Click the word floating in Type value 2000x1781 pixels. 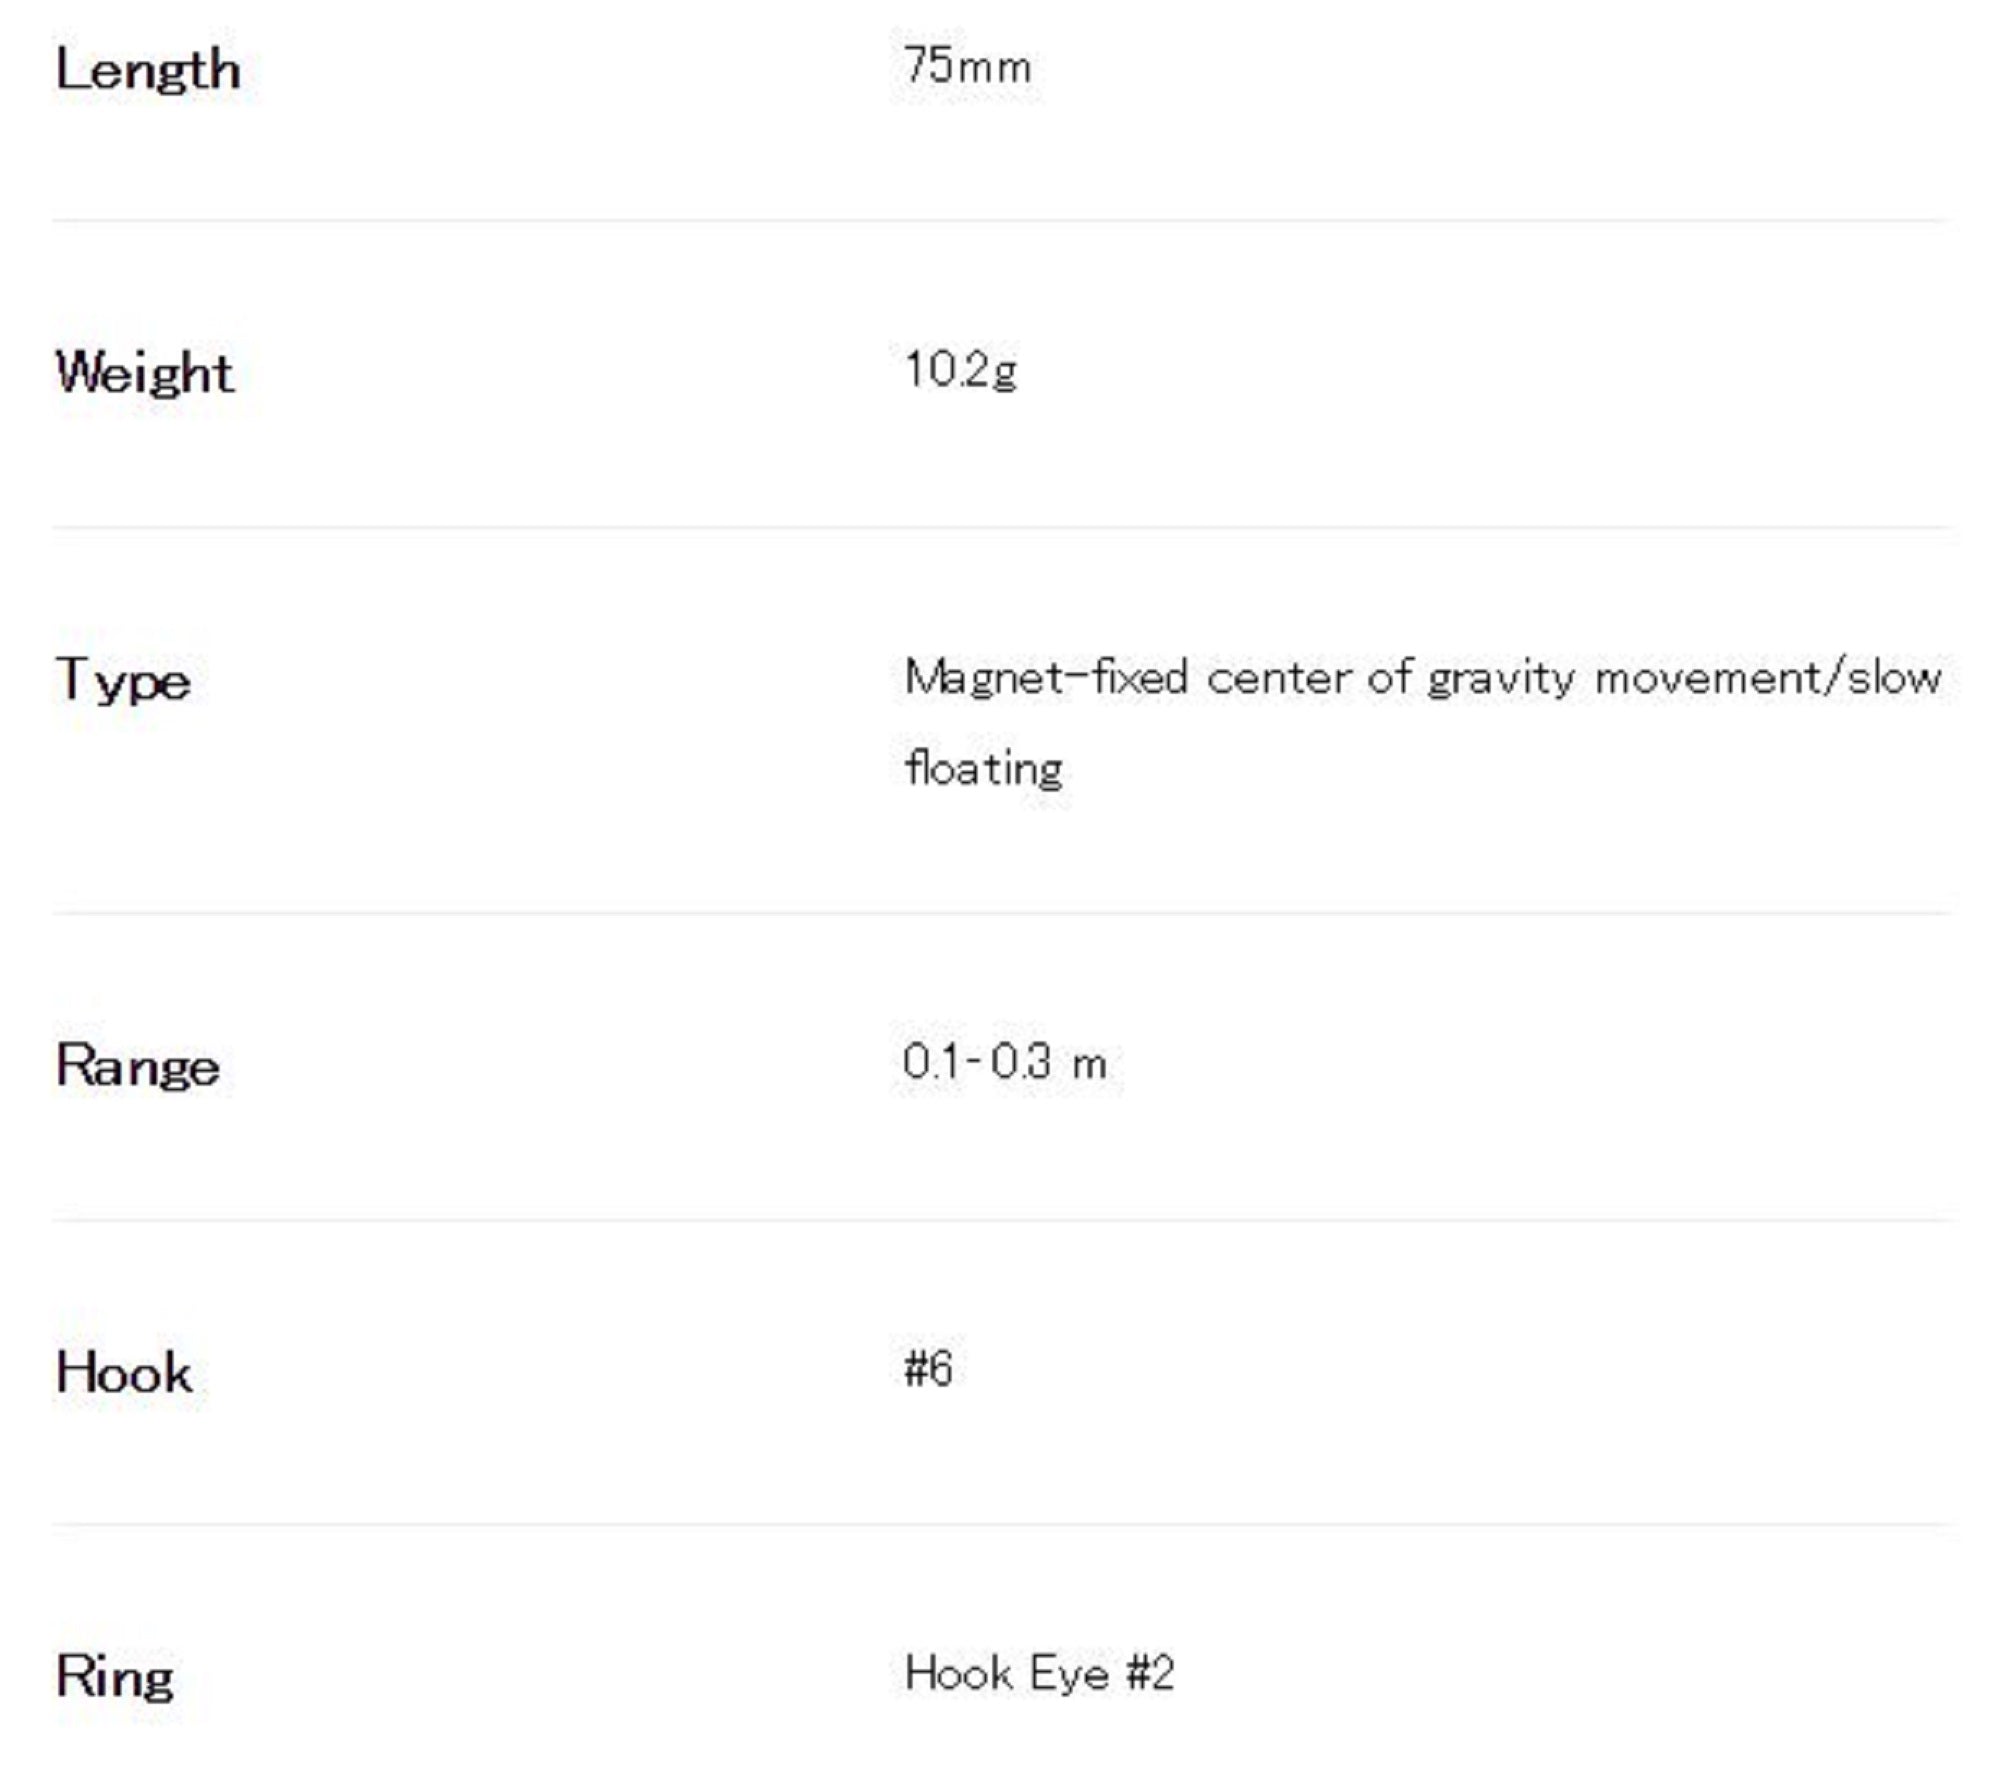(x=983, y=769)
